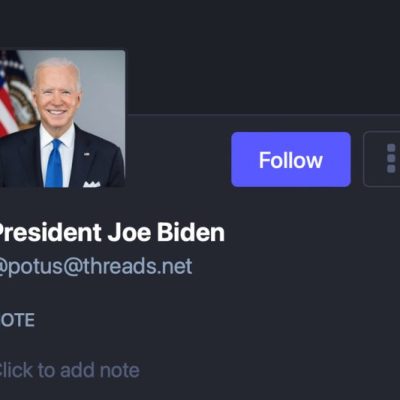Open the three-dot more options menu
Image resolution: width=400 pixels, height=400 pixels.
pyautogui.click(x=383, y=159)
